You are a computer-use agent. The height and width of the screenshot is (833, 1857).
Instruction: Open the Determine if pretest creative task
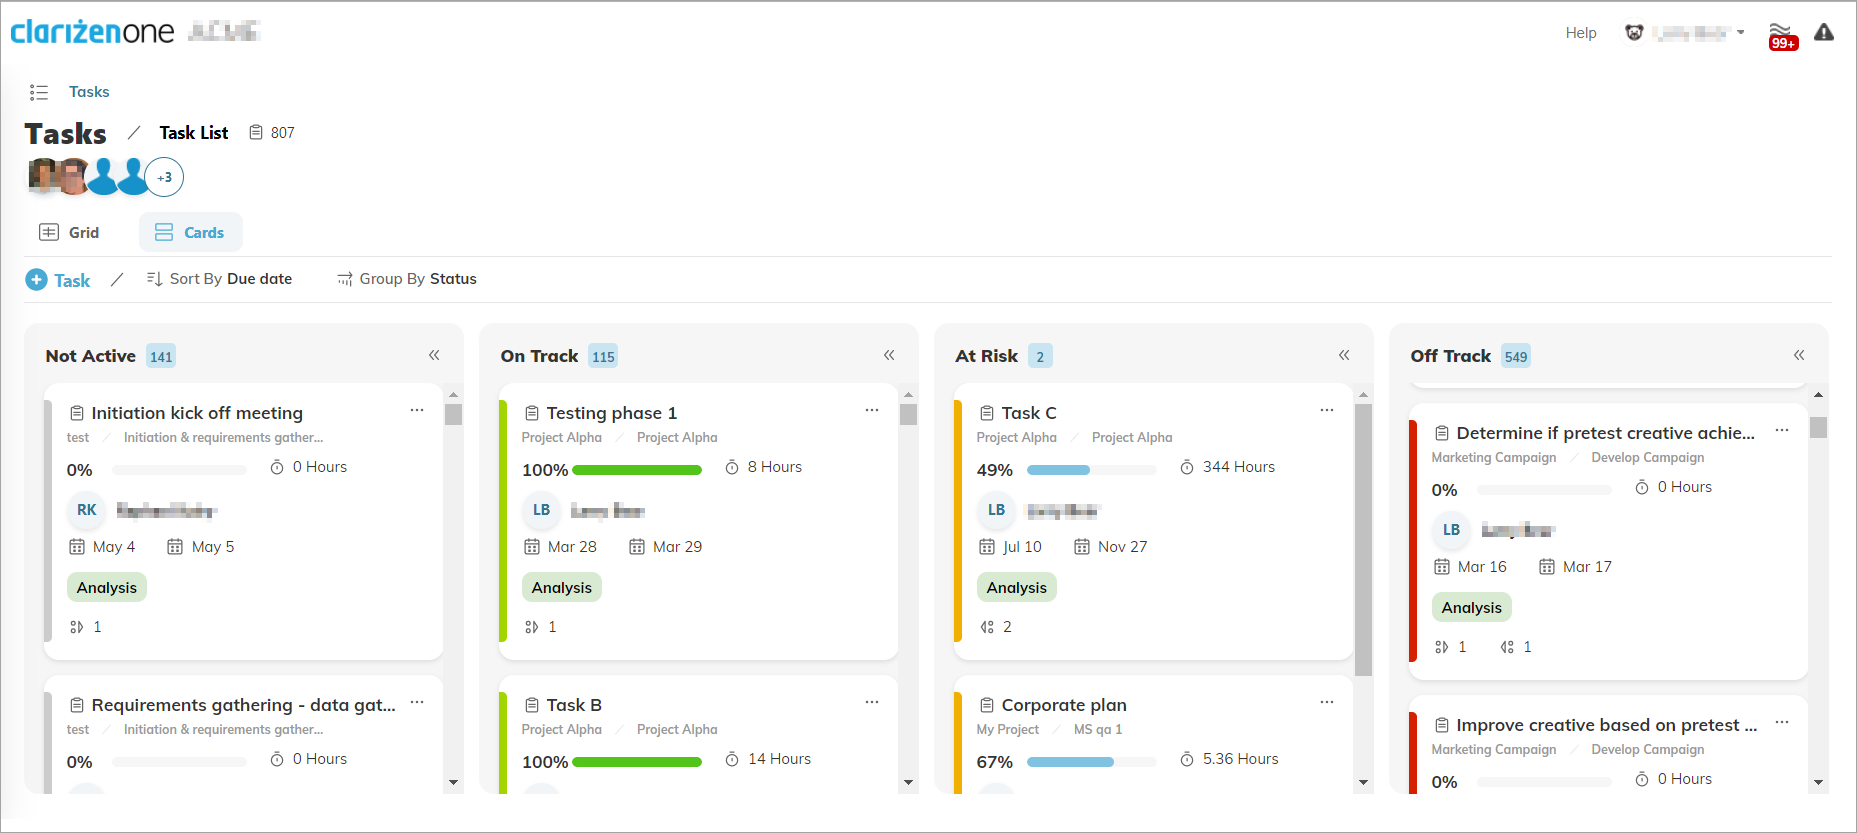tap(1606, 433)
